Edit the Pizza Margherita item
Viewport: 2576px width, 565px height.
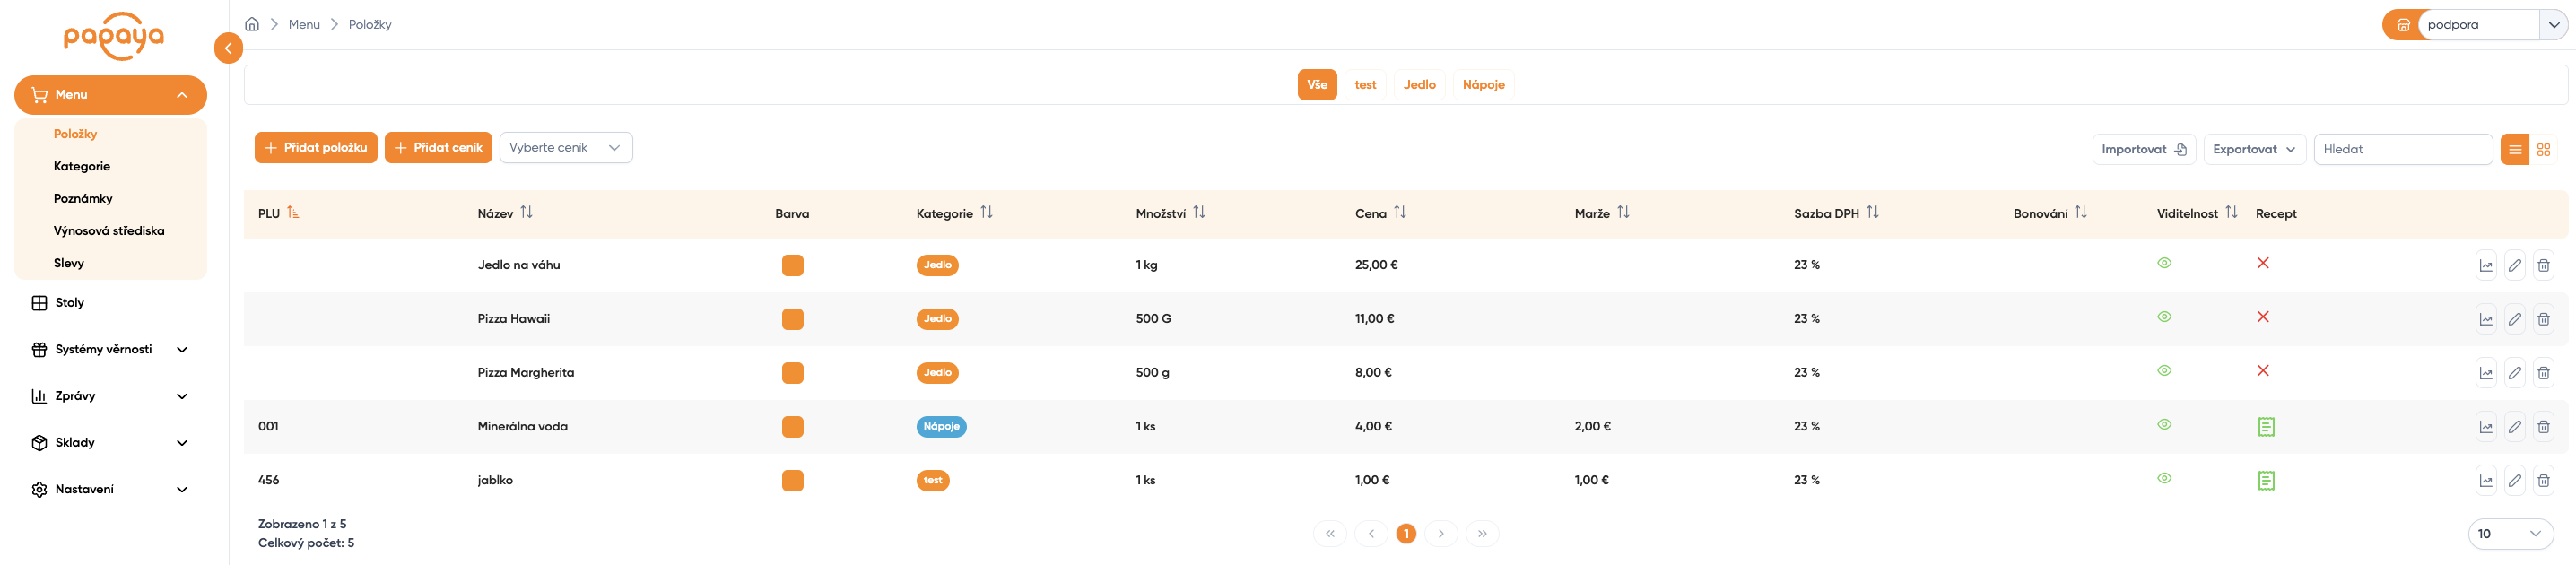[x=2515, y=373]
